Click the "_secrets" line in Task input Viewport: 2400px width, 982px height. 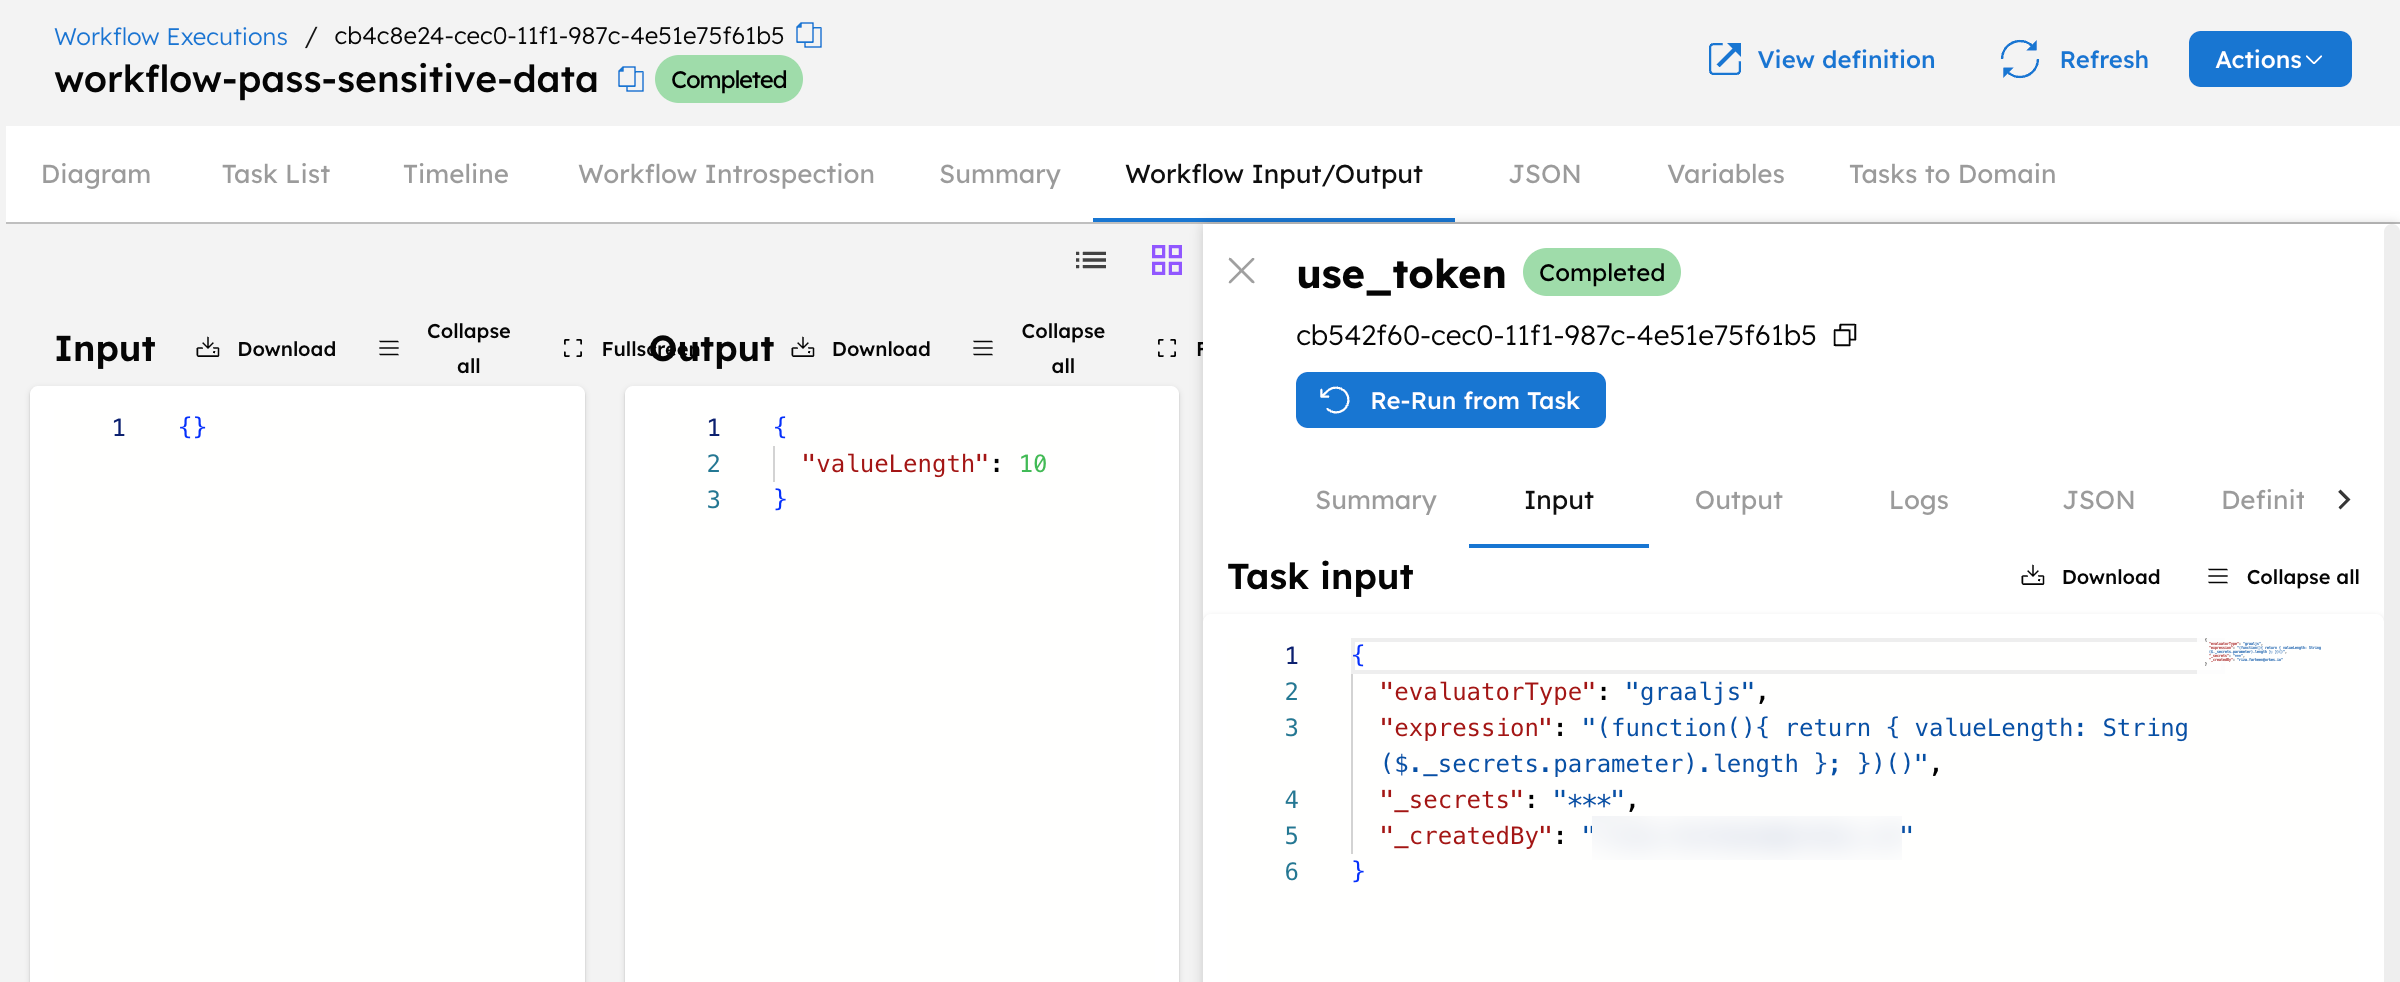pos(1508,800)
